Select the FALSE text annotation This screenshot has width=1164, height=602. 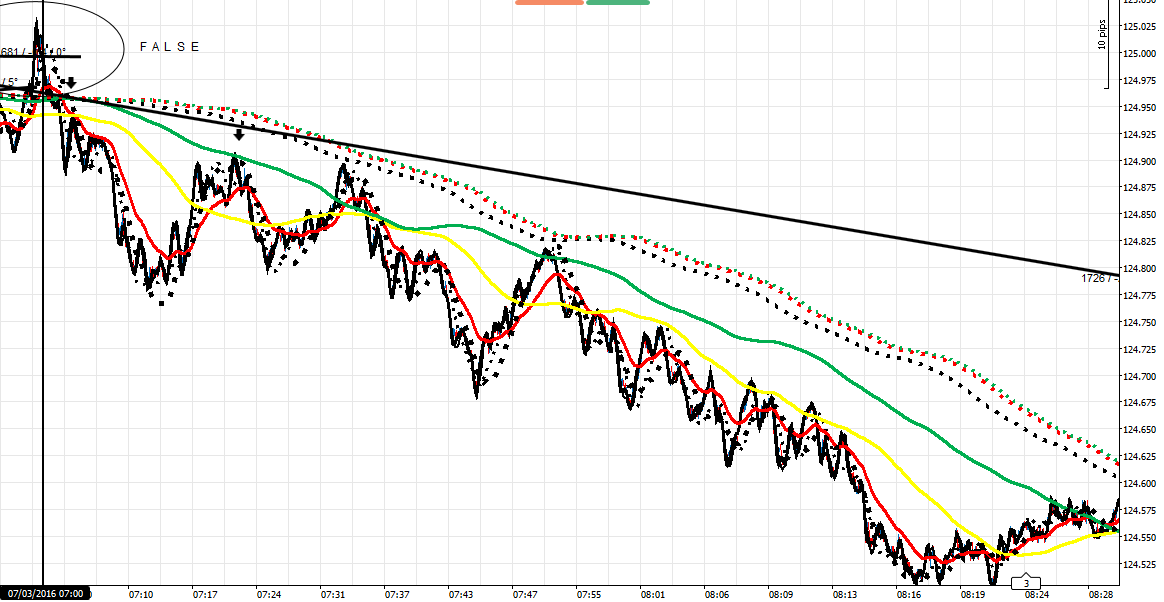click(170, 47)
